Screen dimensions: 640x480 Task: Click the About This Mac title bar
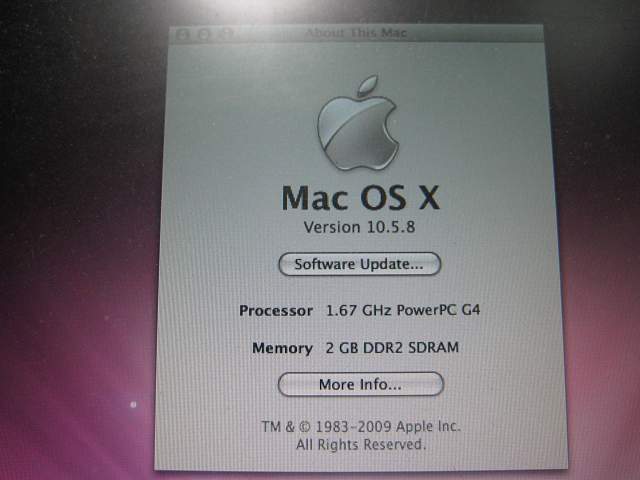coord(356,33)
